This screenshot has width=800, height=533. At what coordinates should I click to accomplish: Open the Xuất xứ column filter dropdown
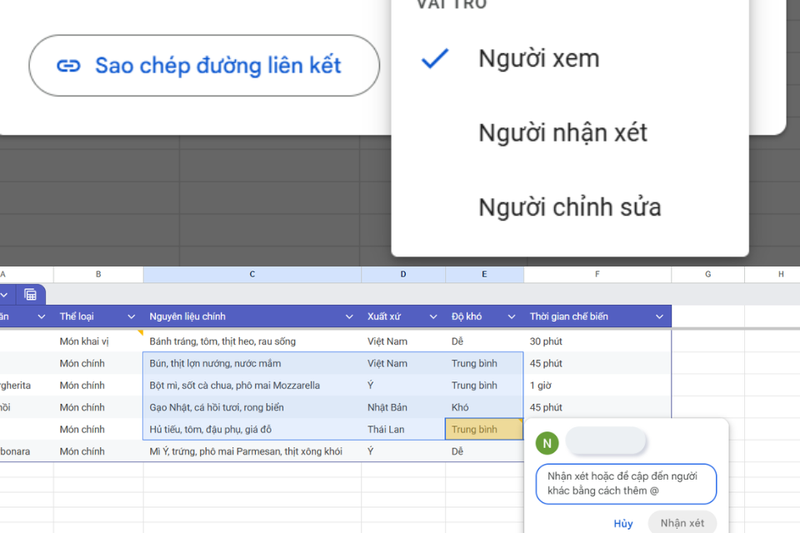click(433, 317)
